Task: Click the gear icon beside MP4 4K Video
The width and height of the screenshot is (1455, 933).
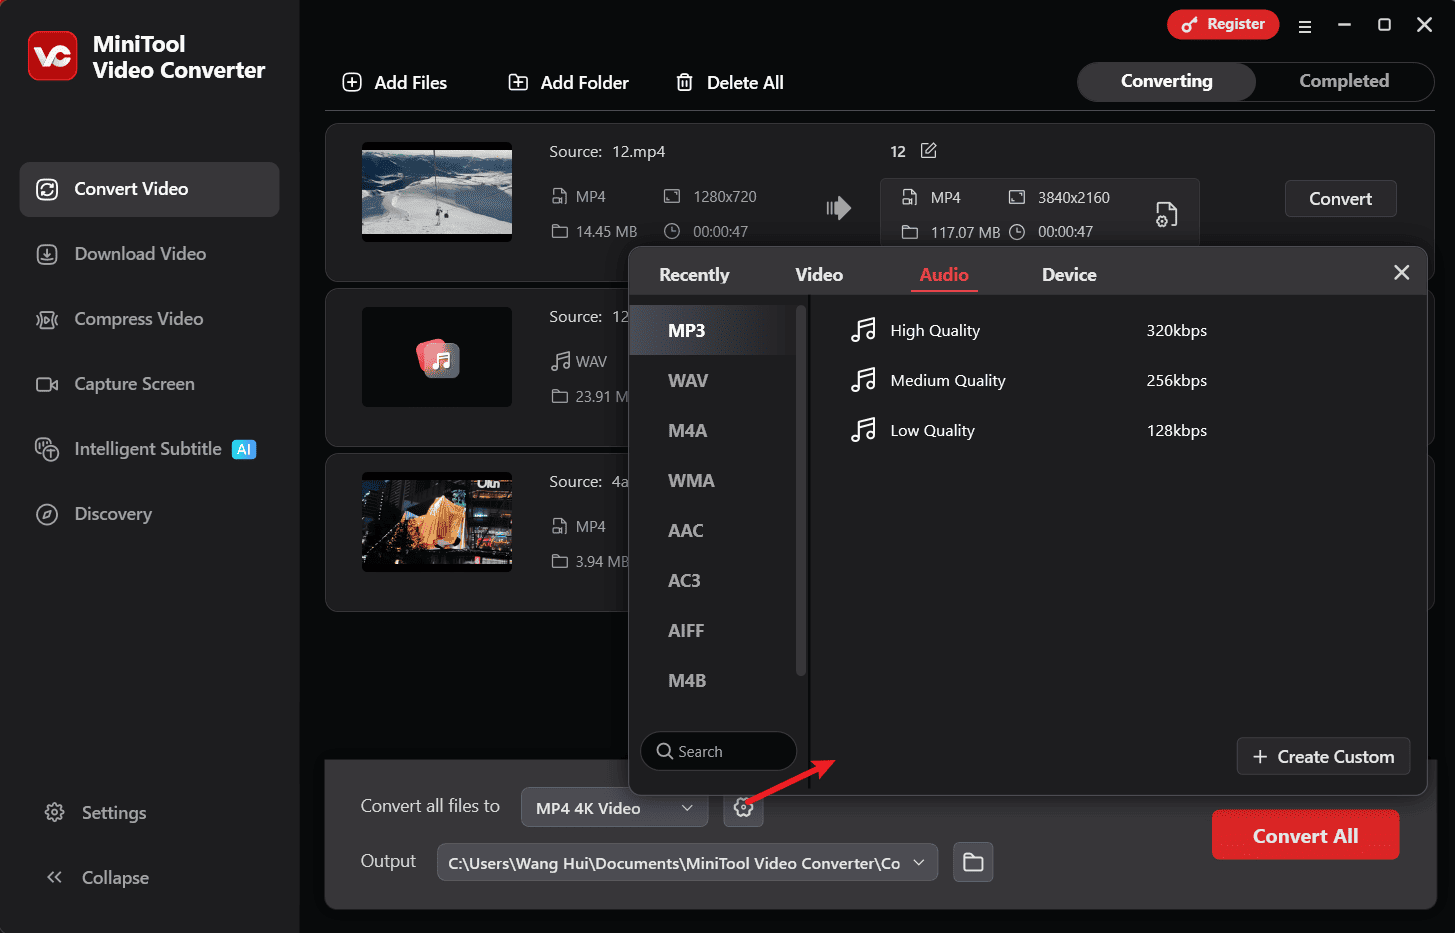Action: [743, 808]
